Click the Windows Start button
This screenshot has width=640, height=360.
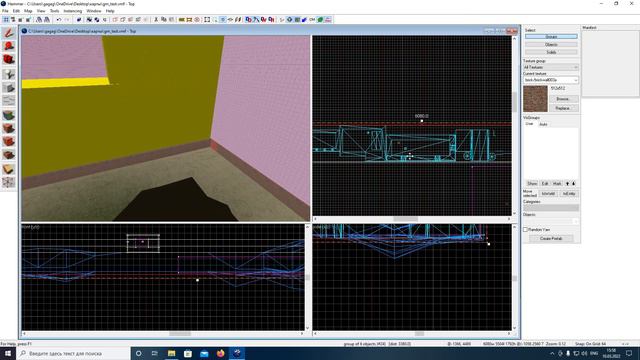click(7, 353)
